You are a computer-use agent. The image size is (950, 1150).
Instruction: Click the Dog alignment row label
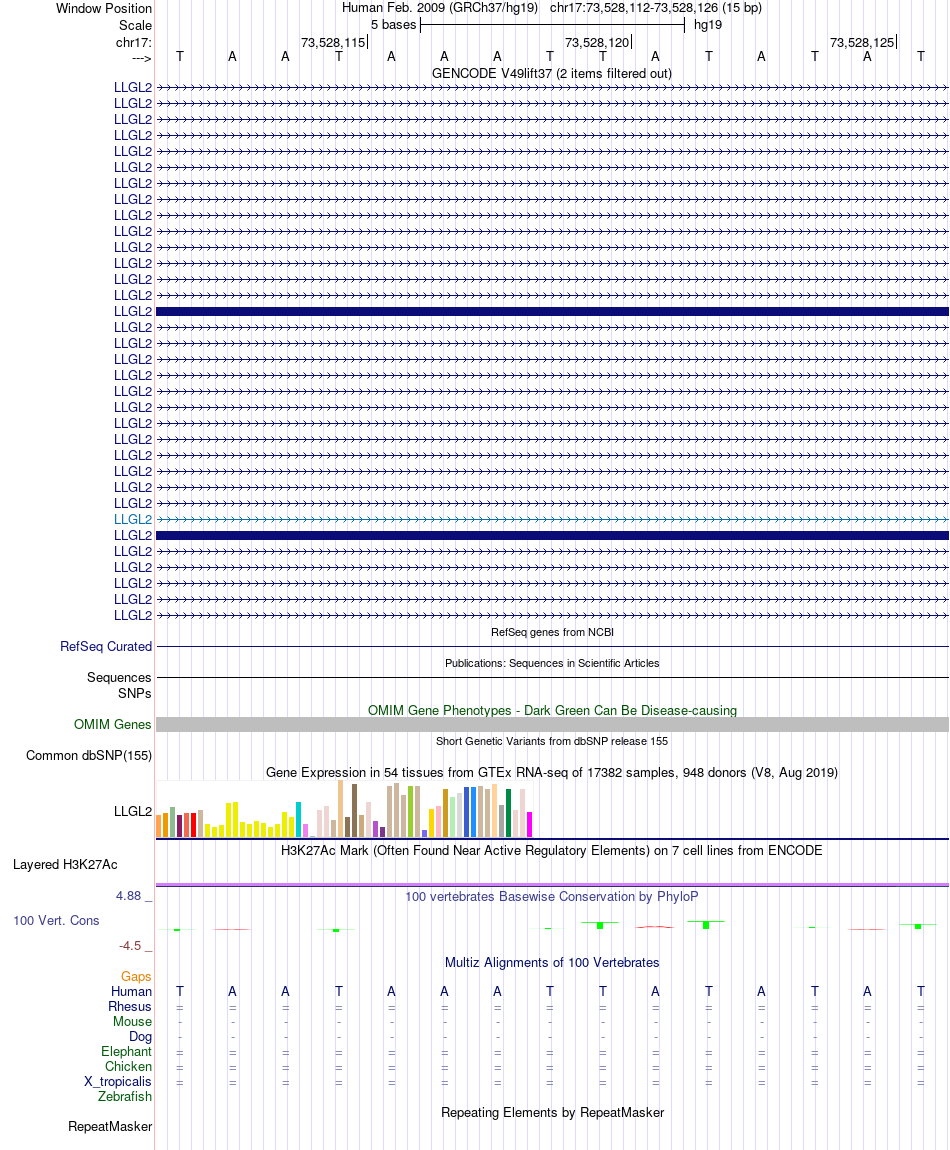tap(140, 1036)
